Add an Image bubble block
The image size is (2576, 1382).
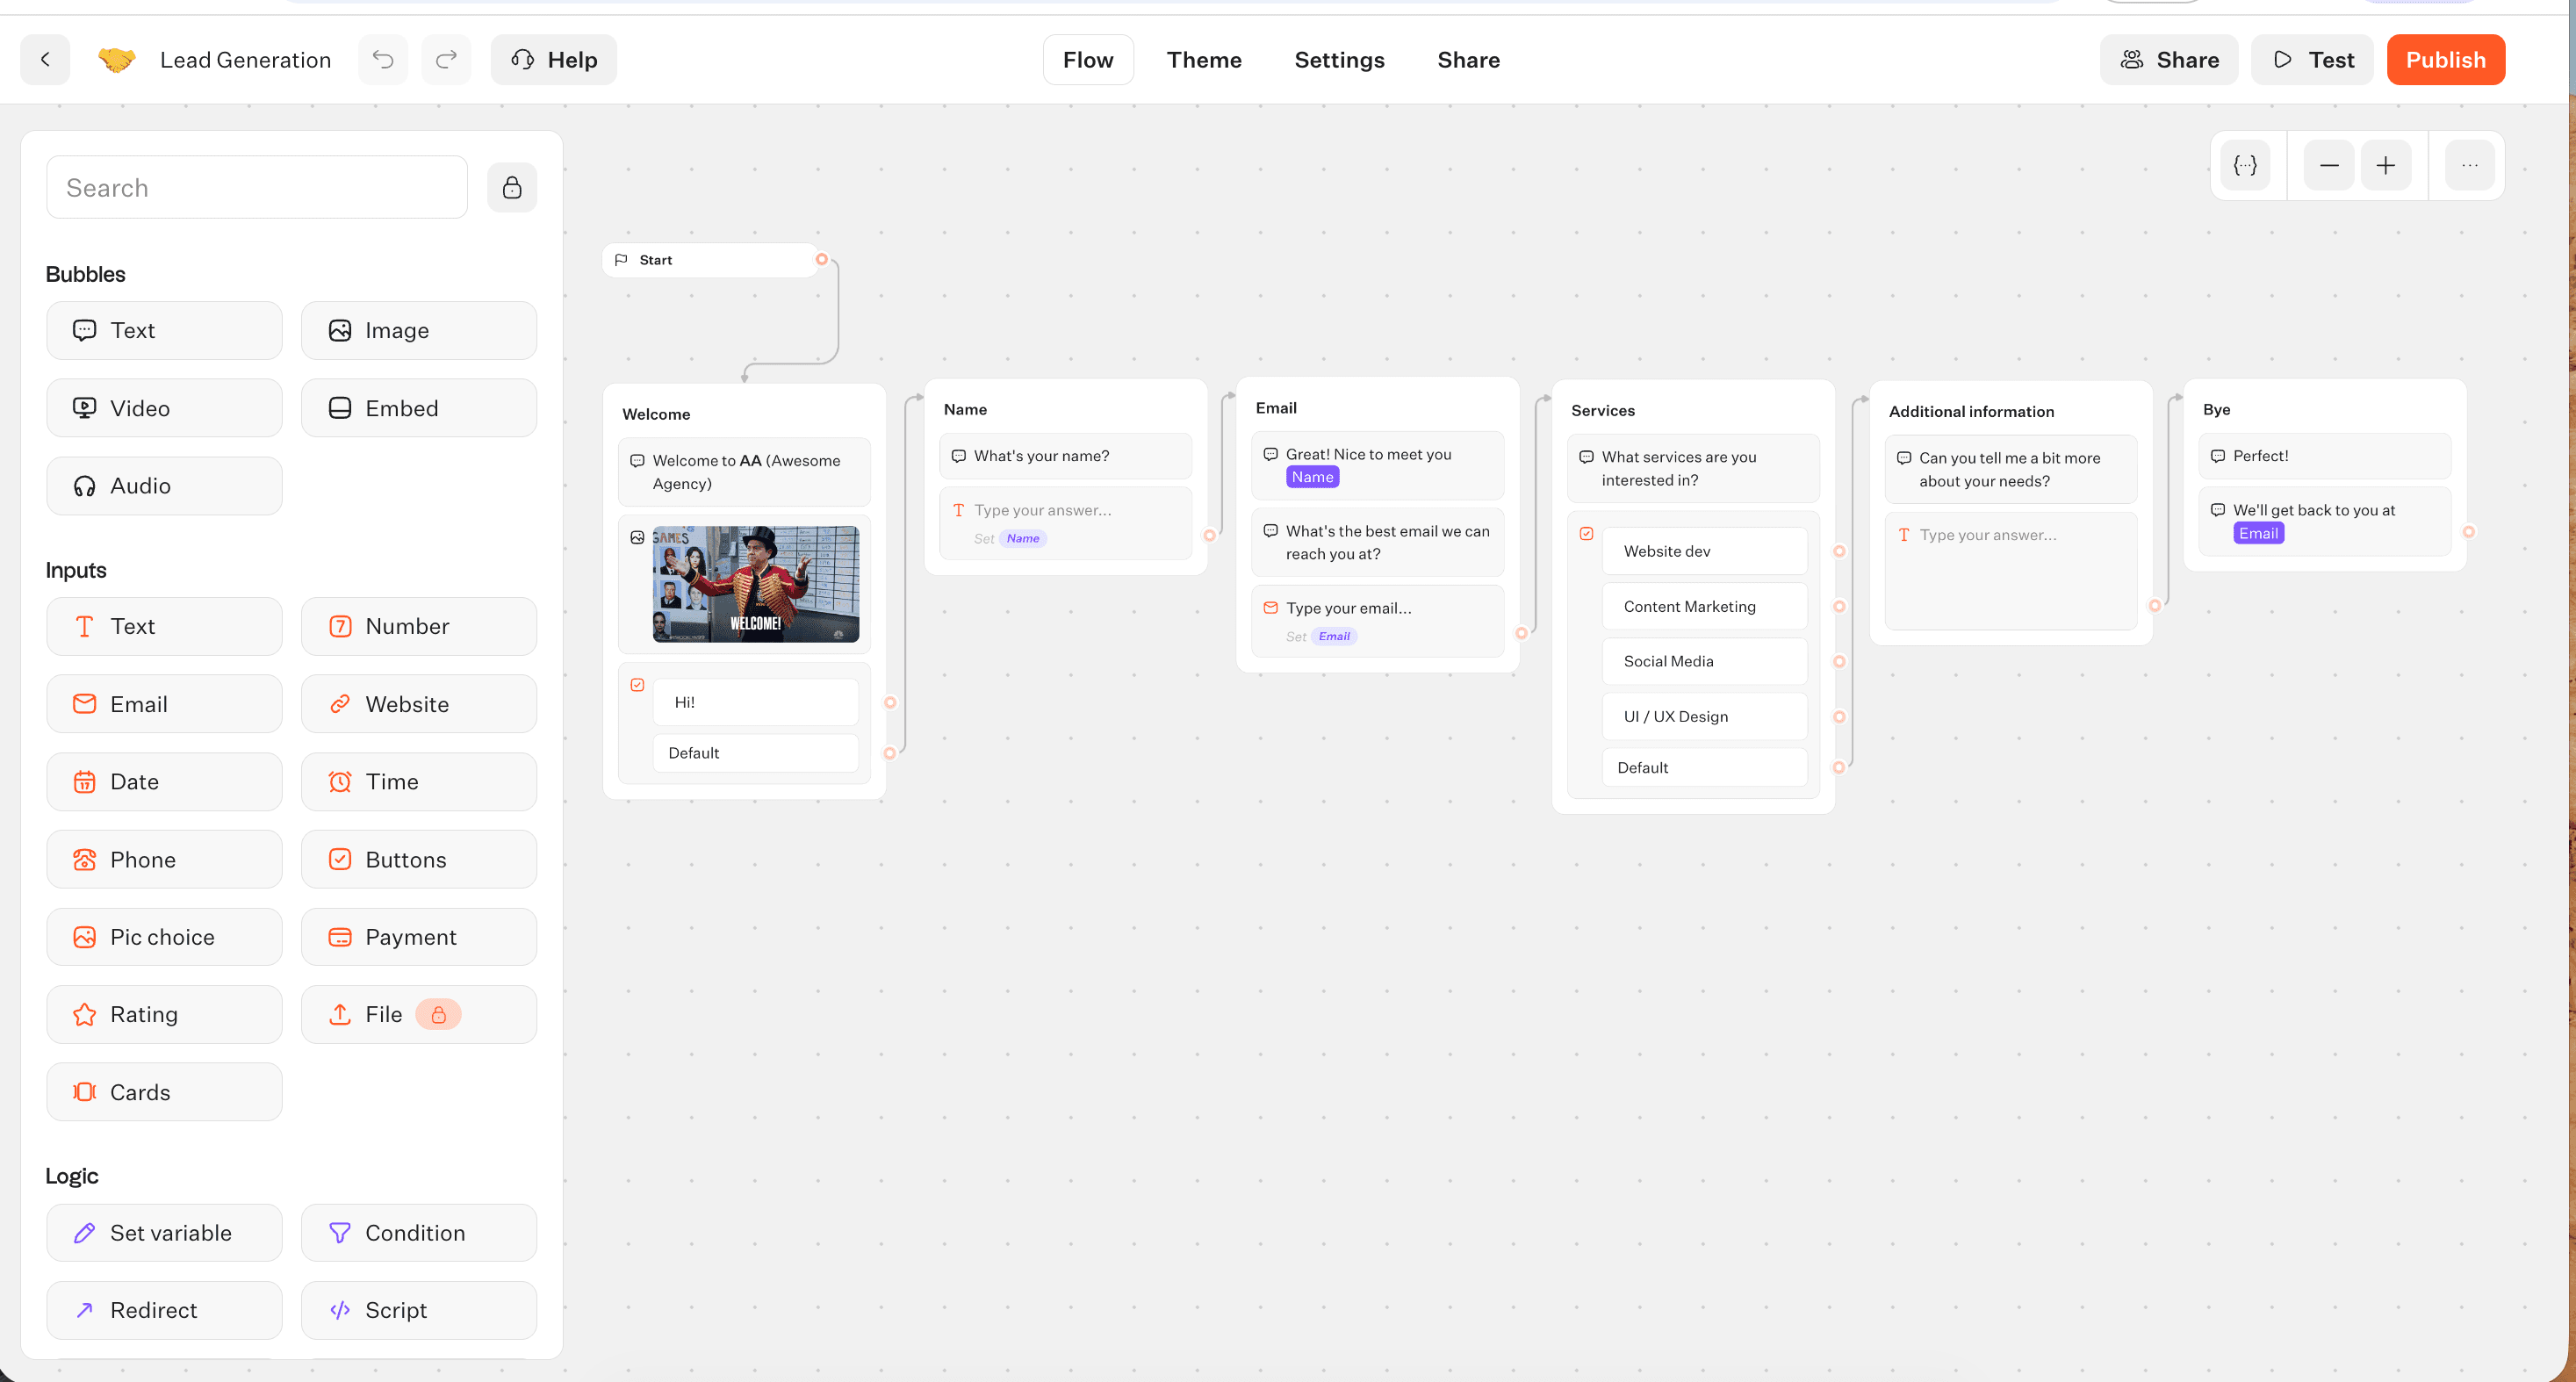tap(419, 330)
